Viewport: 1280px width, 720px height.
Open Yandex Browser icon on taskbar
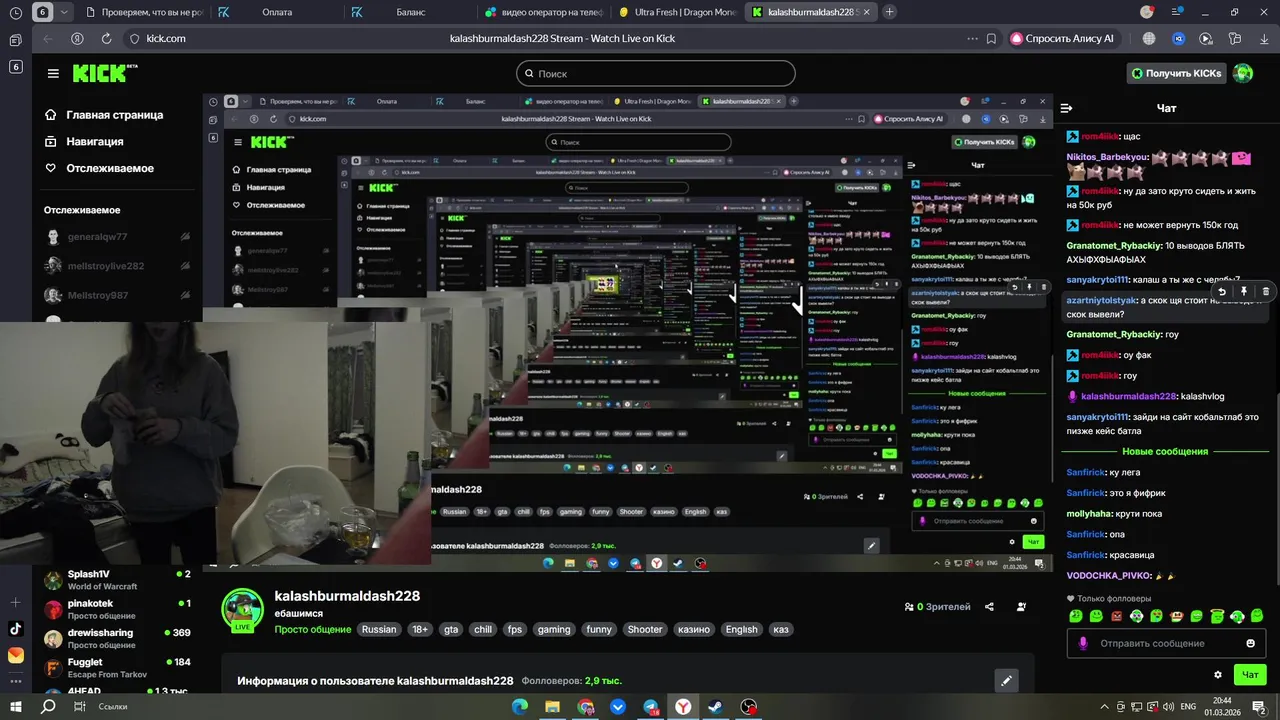pos(683,706)
